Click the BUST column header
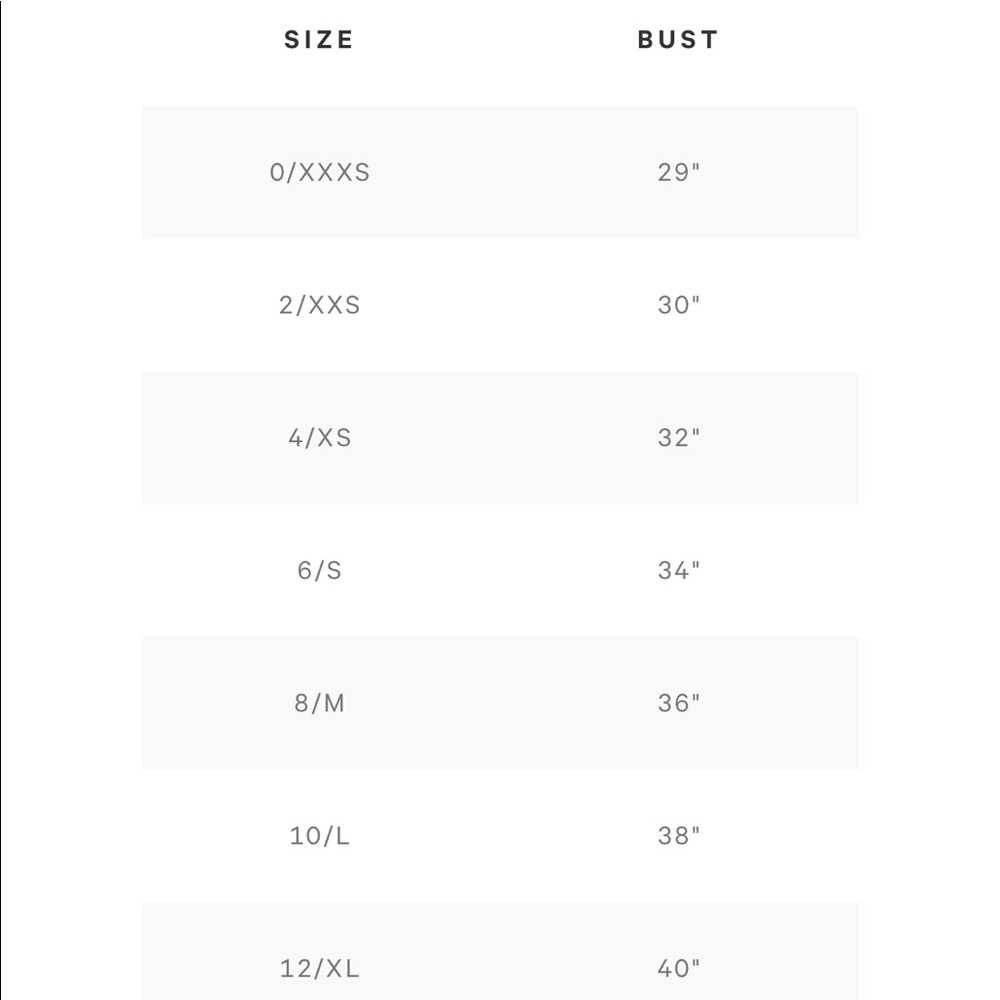 (679, 40)
